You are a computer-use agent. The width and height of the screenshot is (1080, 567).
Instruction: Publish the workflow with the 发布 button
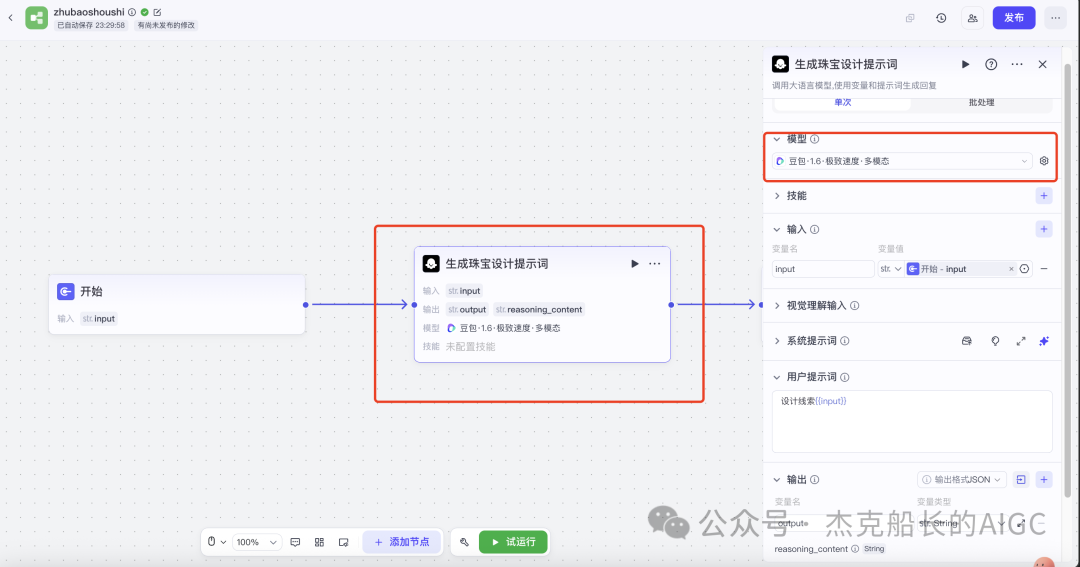pos(1014,18)
